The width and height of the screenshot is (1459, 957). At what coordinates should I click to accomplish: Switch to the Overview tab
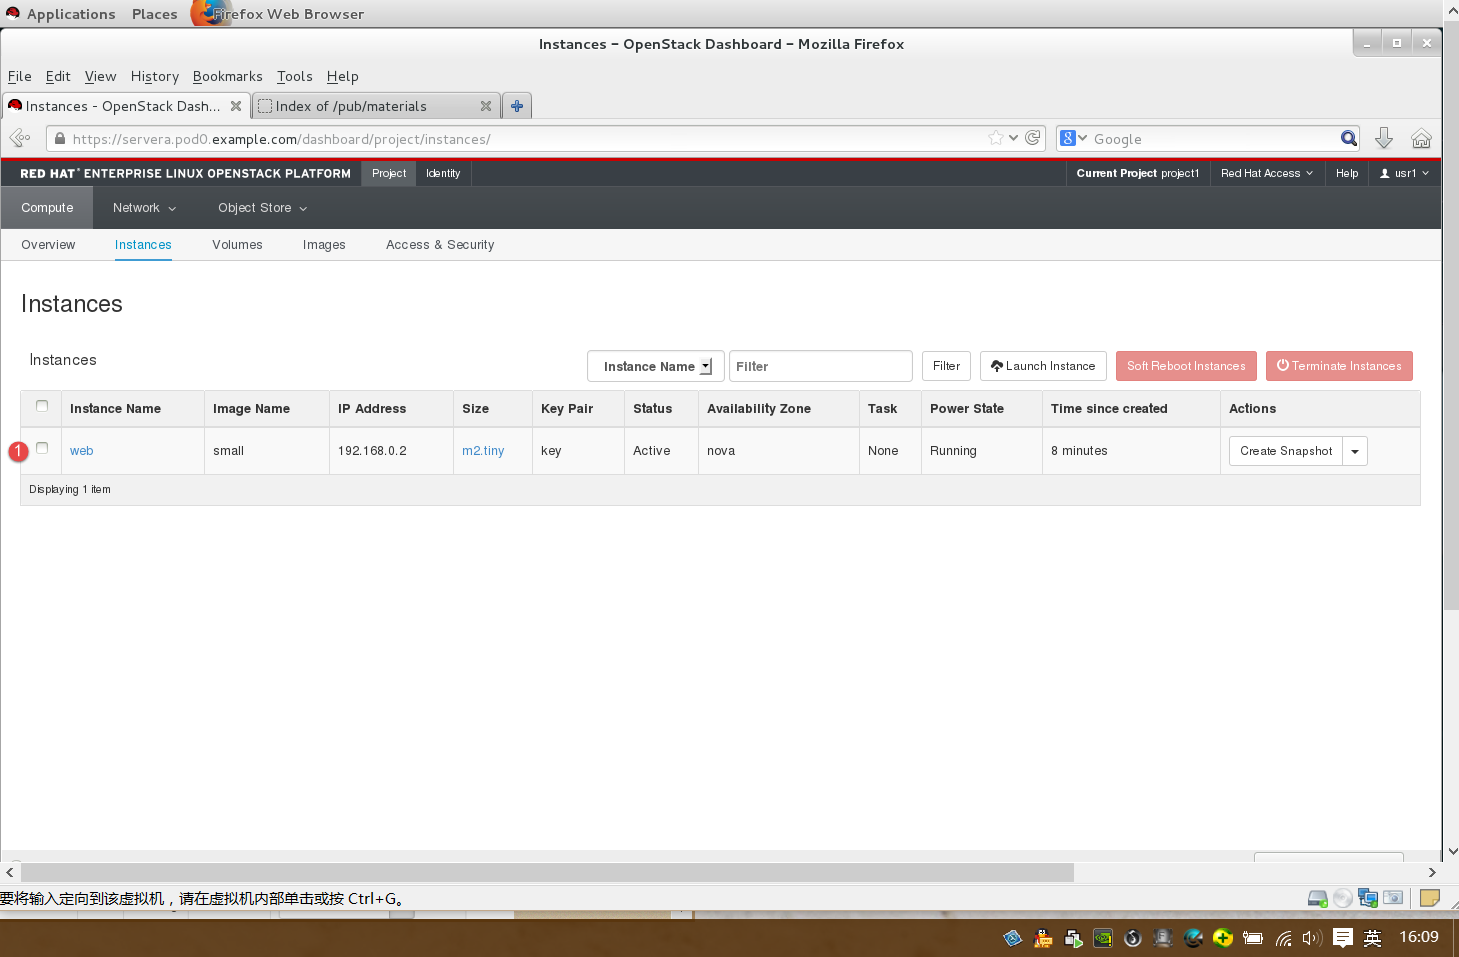(48, 245)
